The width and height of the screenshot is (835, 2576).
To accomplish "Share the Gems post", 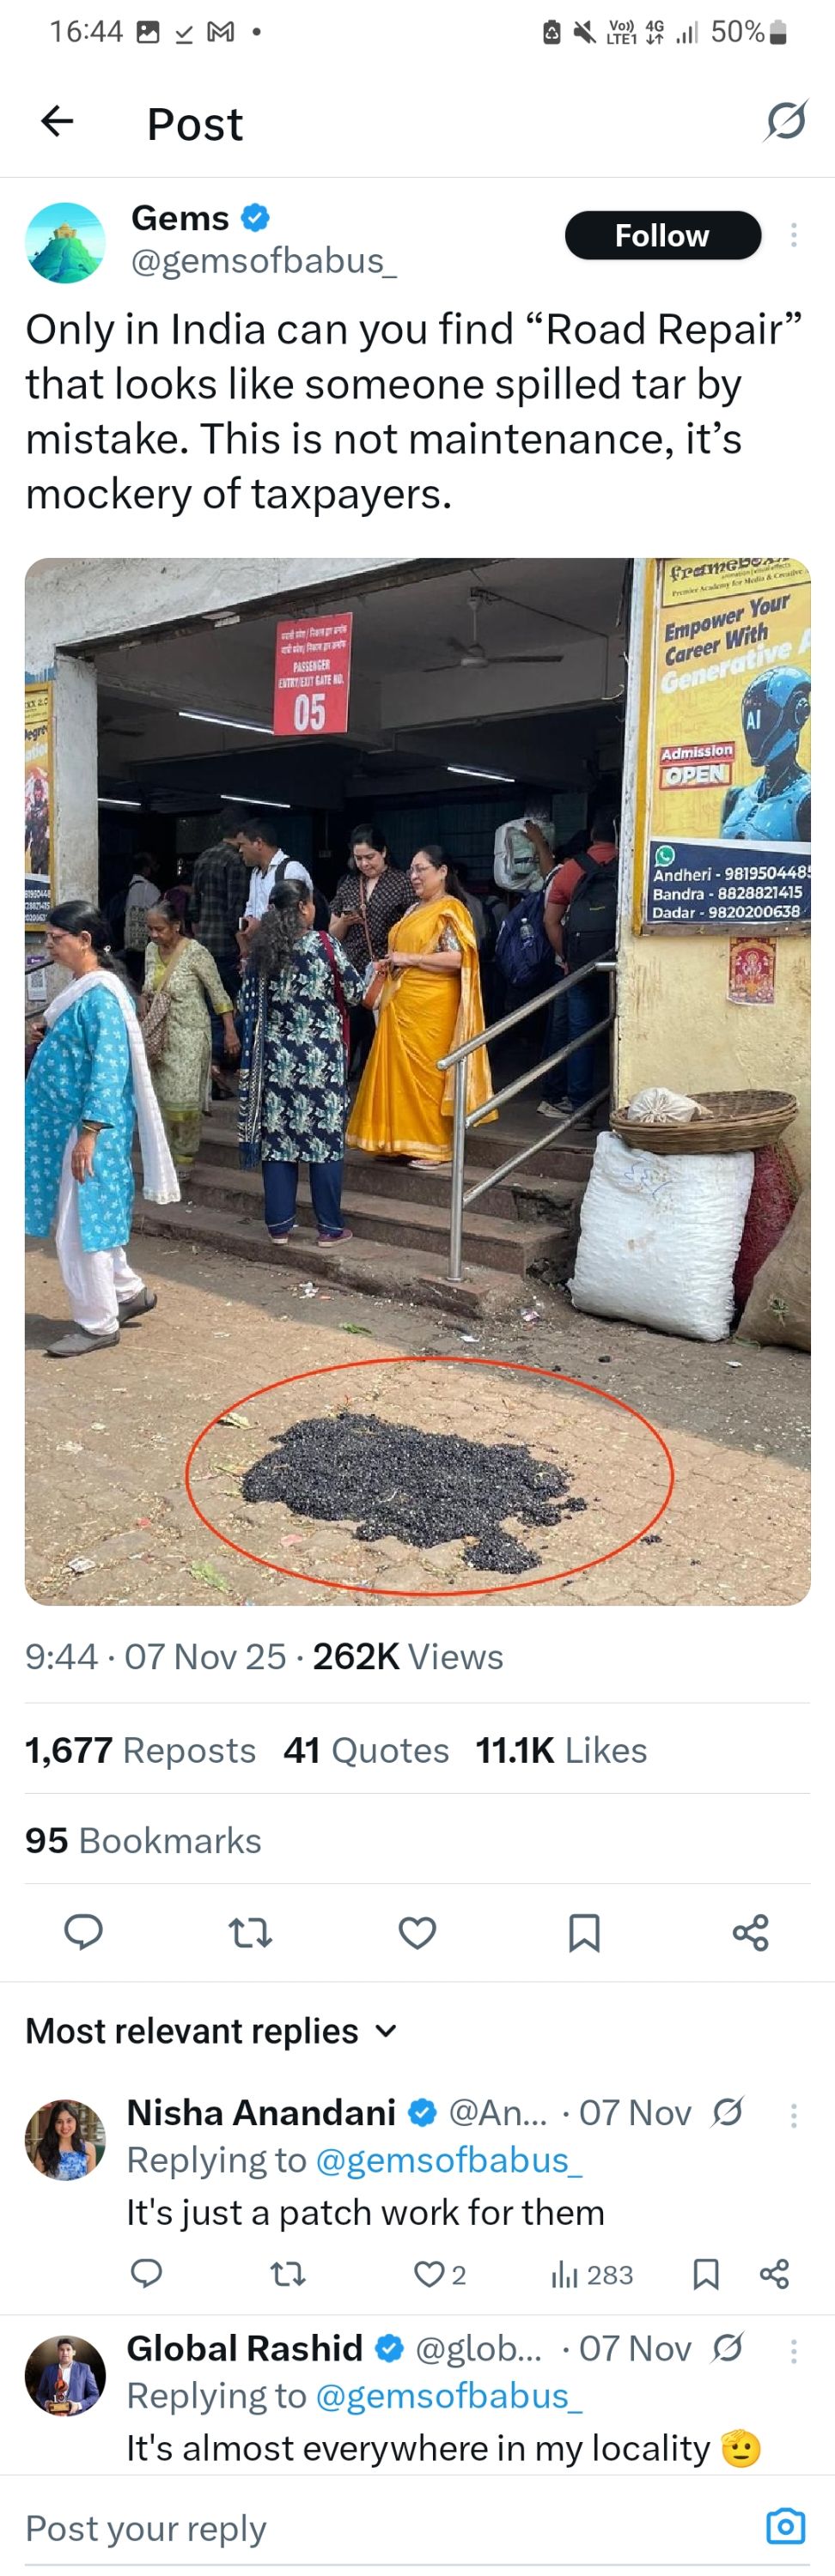I will 750,1932.
